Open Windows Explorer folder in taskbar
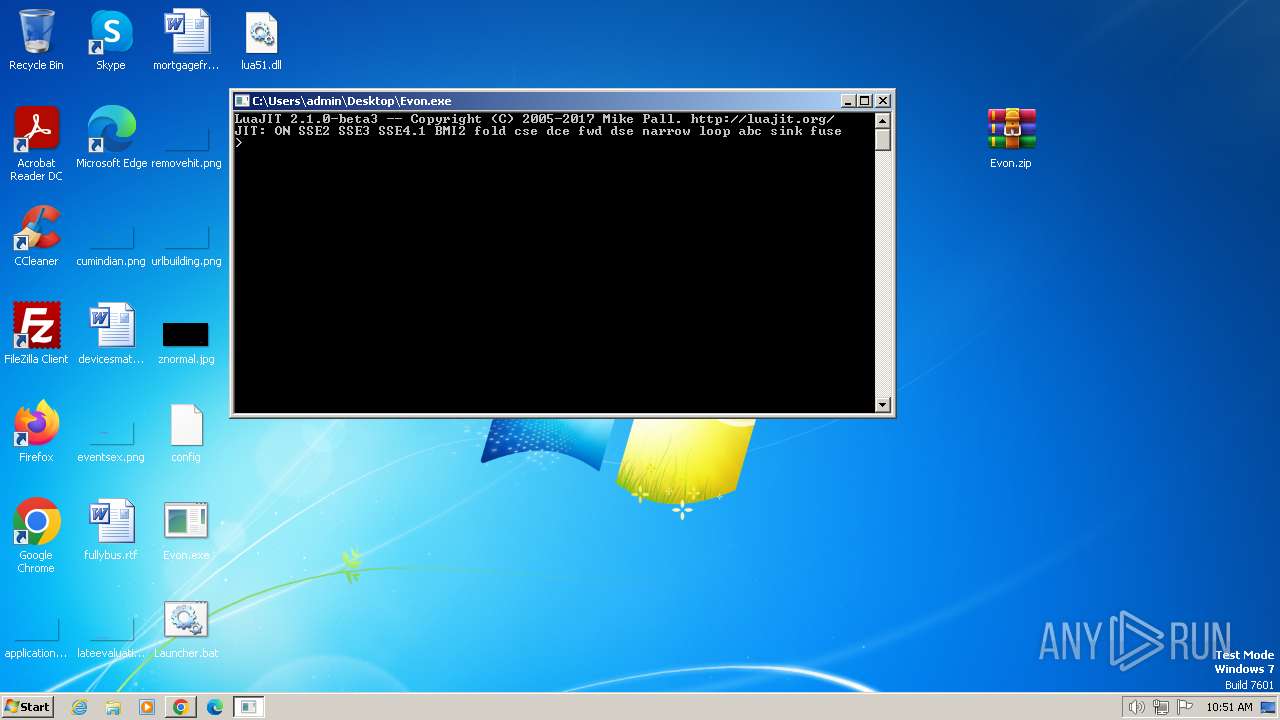Viewport: 1280px width, 720px height. click(113, 707)
